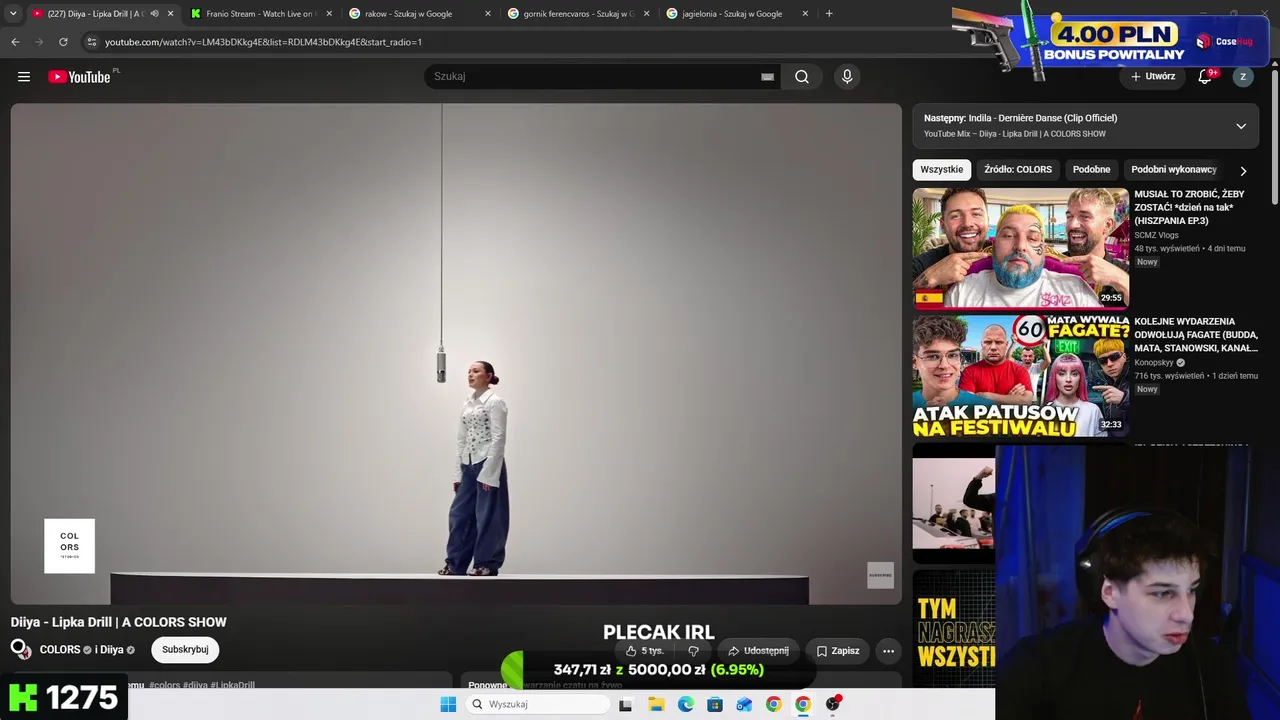Image resolution: width=1280 pixels, height=720 pixels.
Task: Mute the Diiya tab audio icon
Action: coord(154,14)
